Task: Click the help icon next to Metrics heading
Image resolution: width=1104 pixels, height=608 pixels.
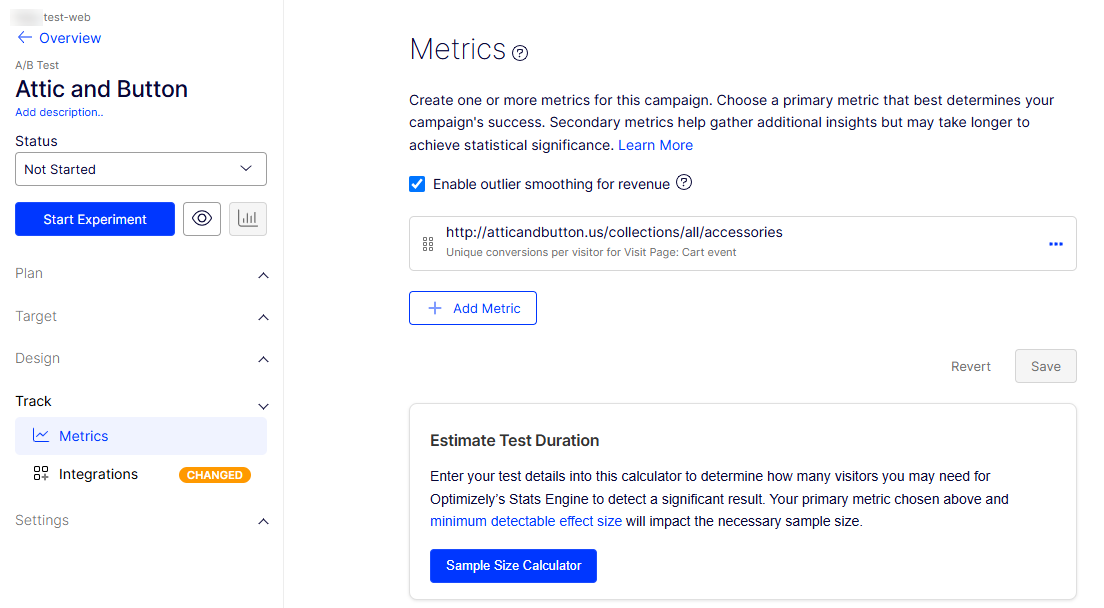Action: 520,53
